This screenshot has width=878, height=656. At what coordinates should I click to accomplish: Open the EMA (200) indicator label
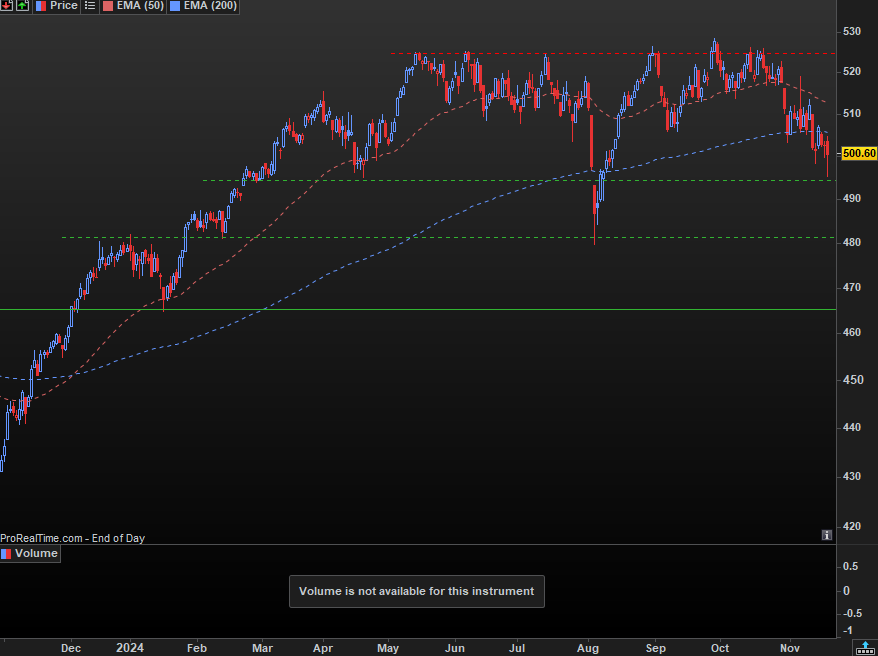point(203,6)
